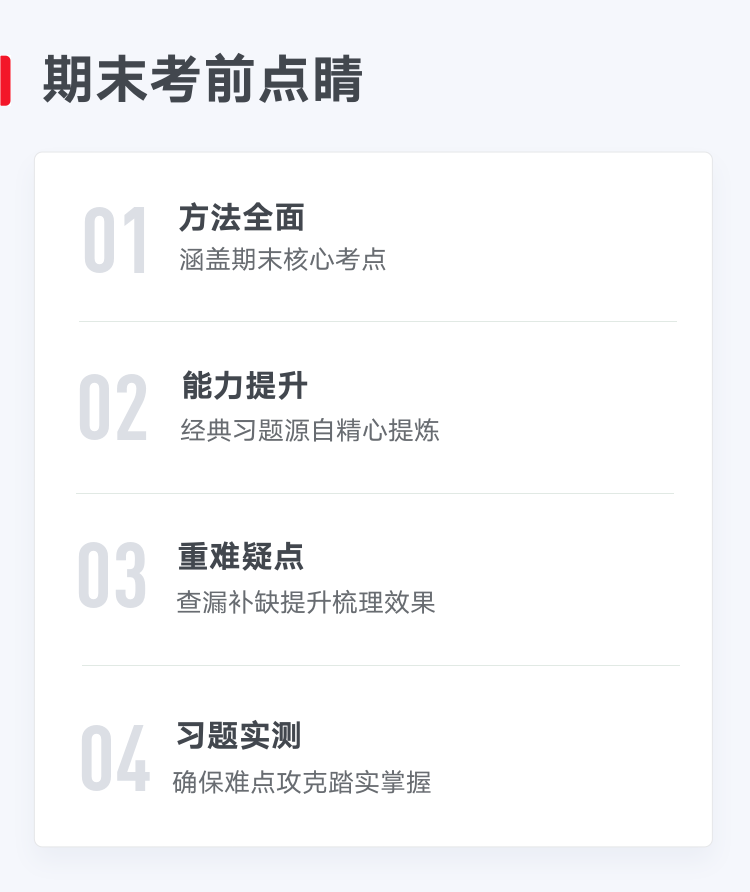Click the divider line below the 重难疑点 item
The image size is (750, 892).
click(381, 665)
